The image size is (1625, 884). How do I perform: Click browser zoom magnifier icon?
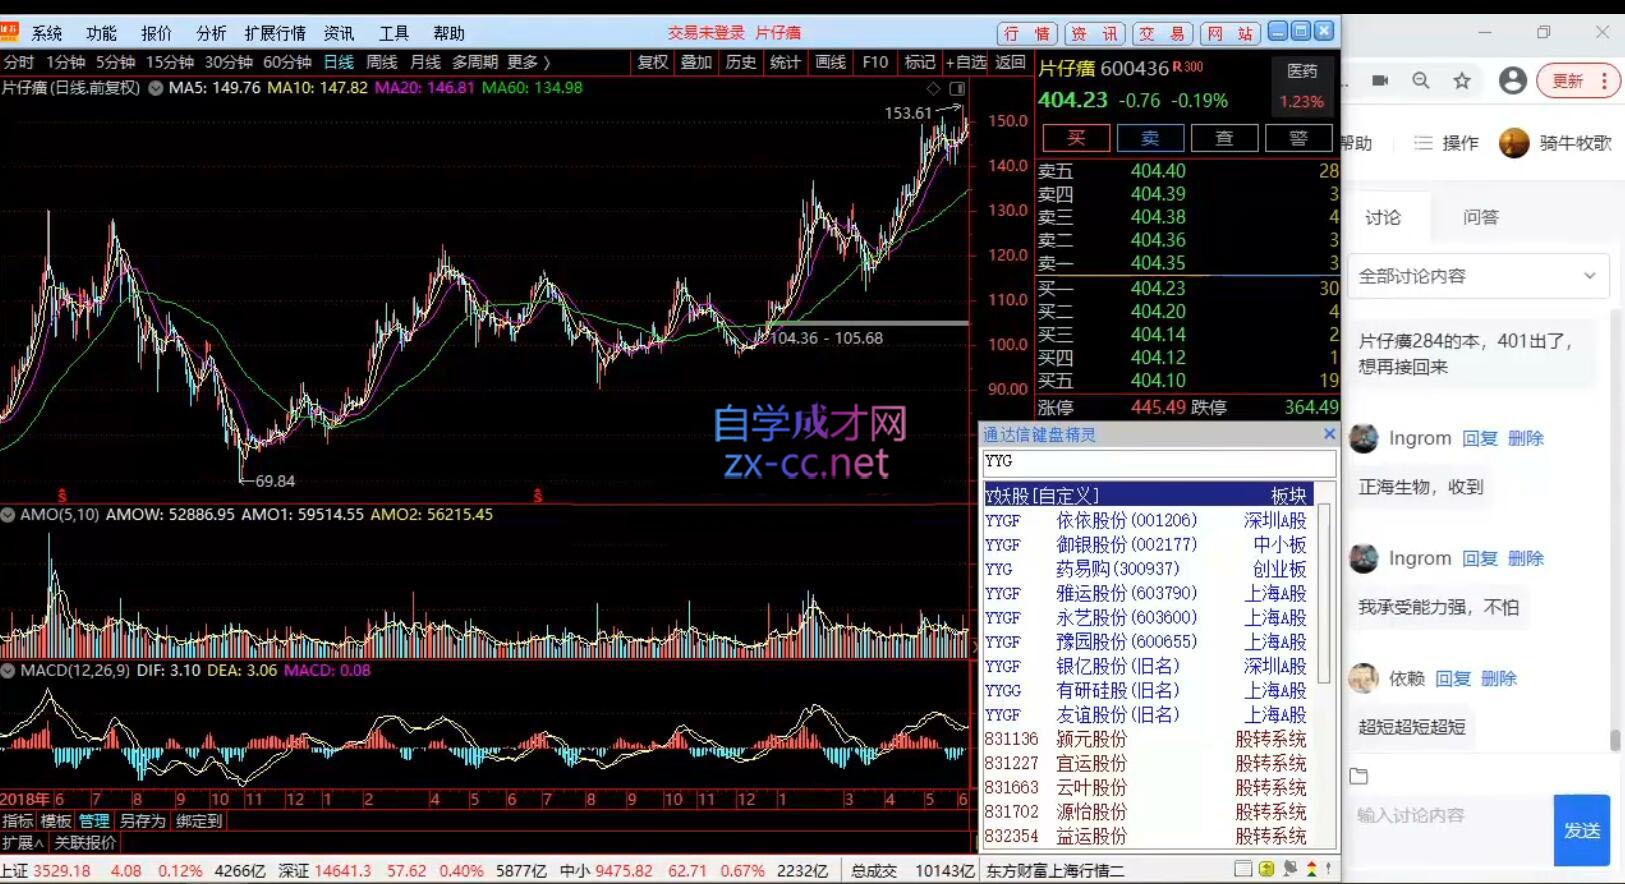[x=1420, y=80]
